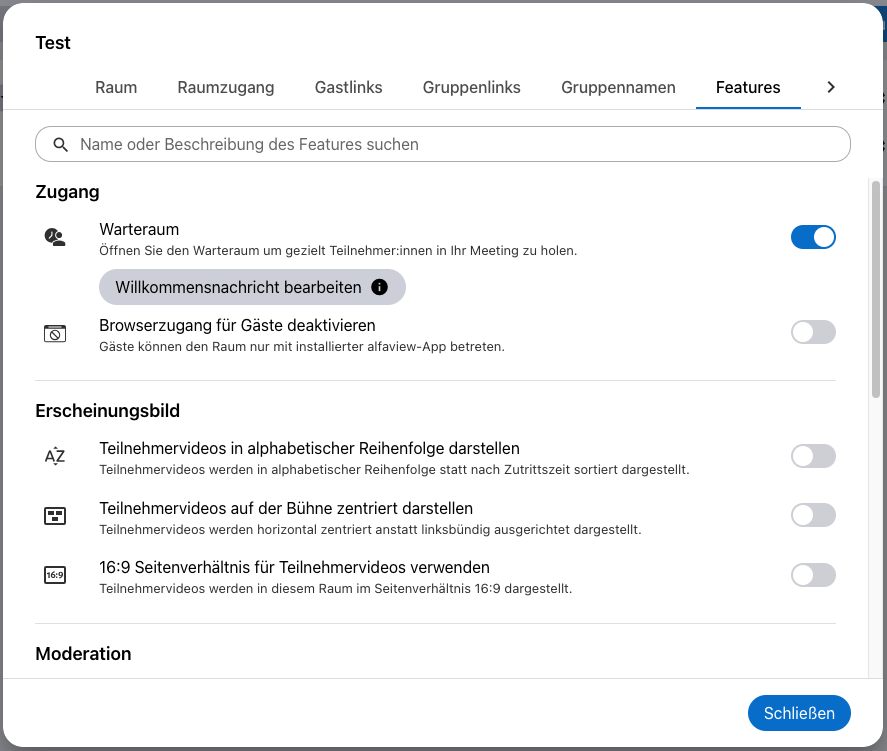This screenshot has height=751, width=887.
Task: Open Willkommensnachricht bearbeiten
Action: tap(238, 287)
